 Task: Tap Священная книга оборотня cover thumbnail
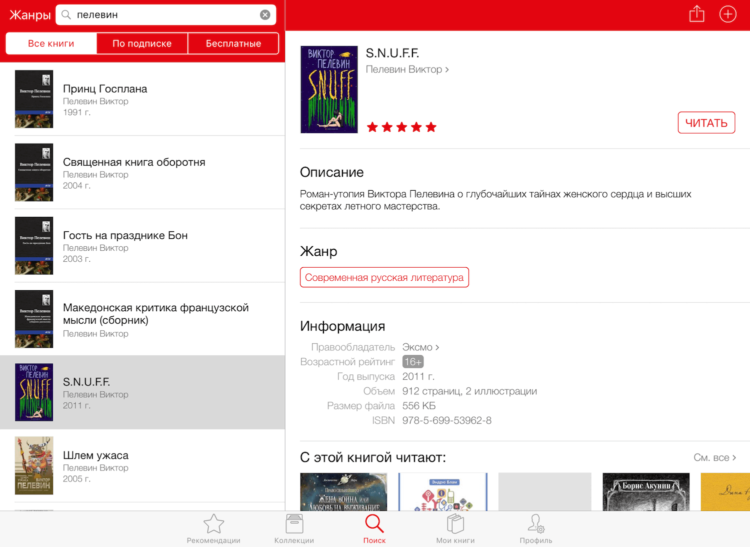[x=34, y=172]
